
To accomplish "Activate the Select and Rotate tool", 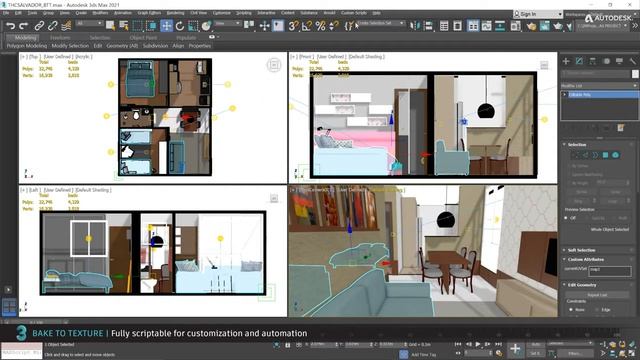I will (180, 26).
